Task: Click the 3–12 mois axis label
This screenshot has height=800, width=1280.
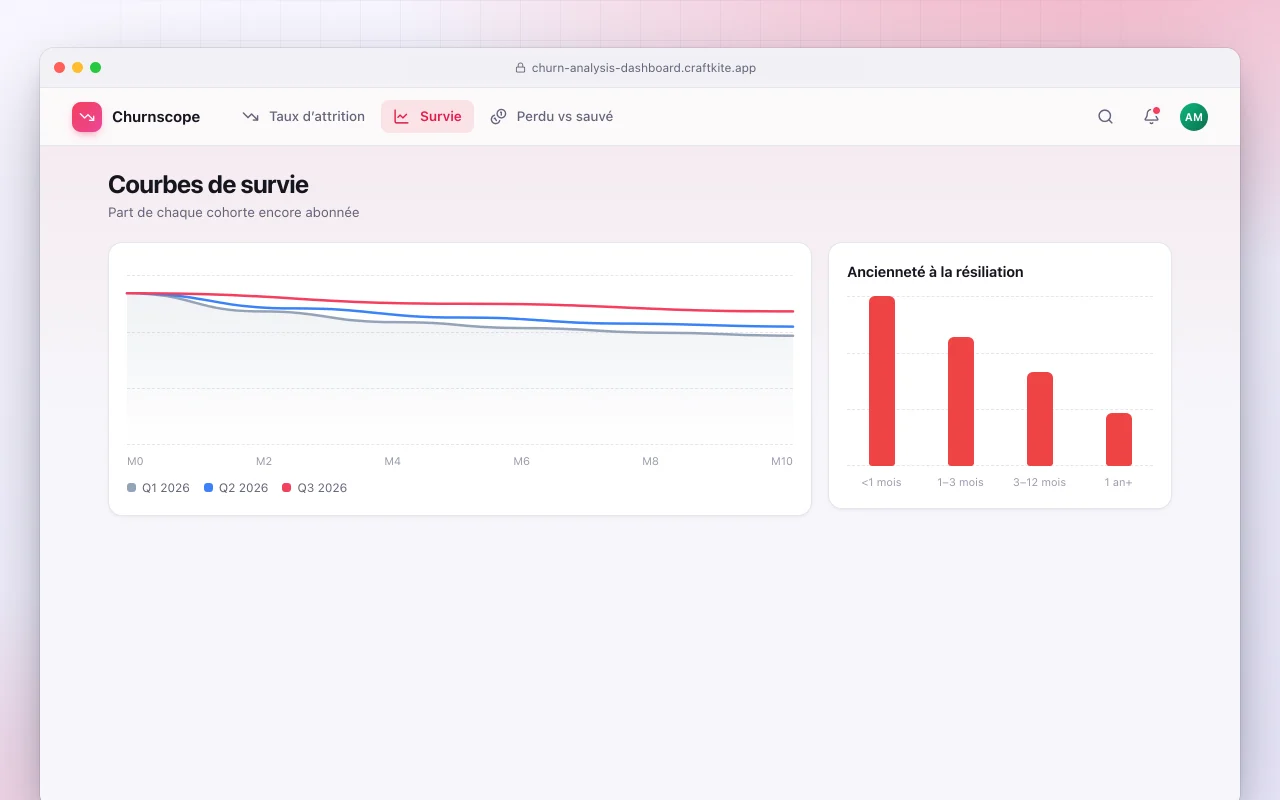Action: point(1040,482)
